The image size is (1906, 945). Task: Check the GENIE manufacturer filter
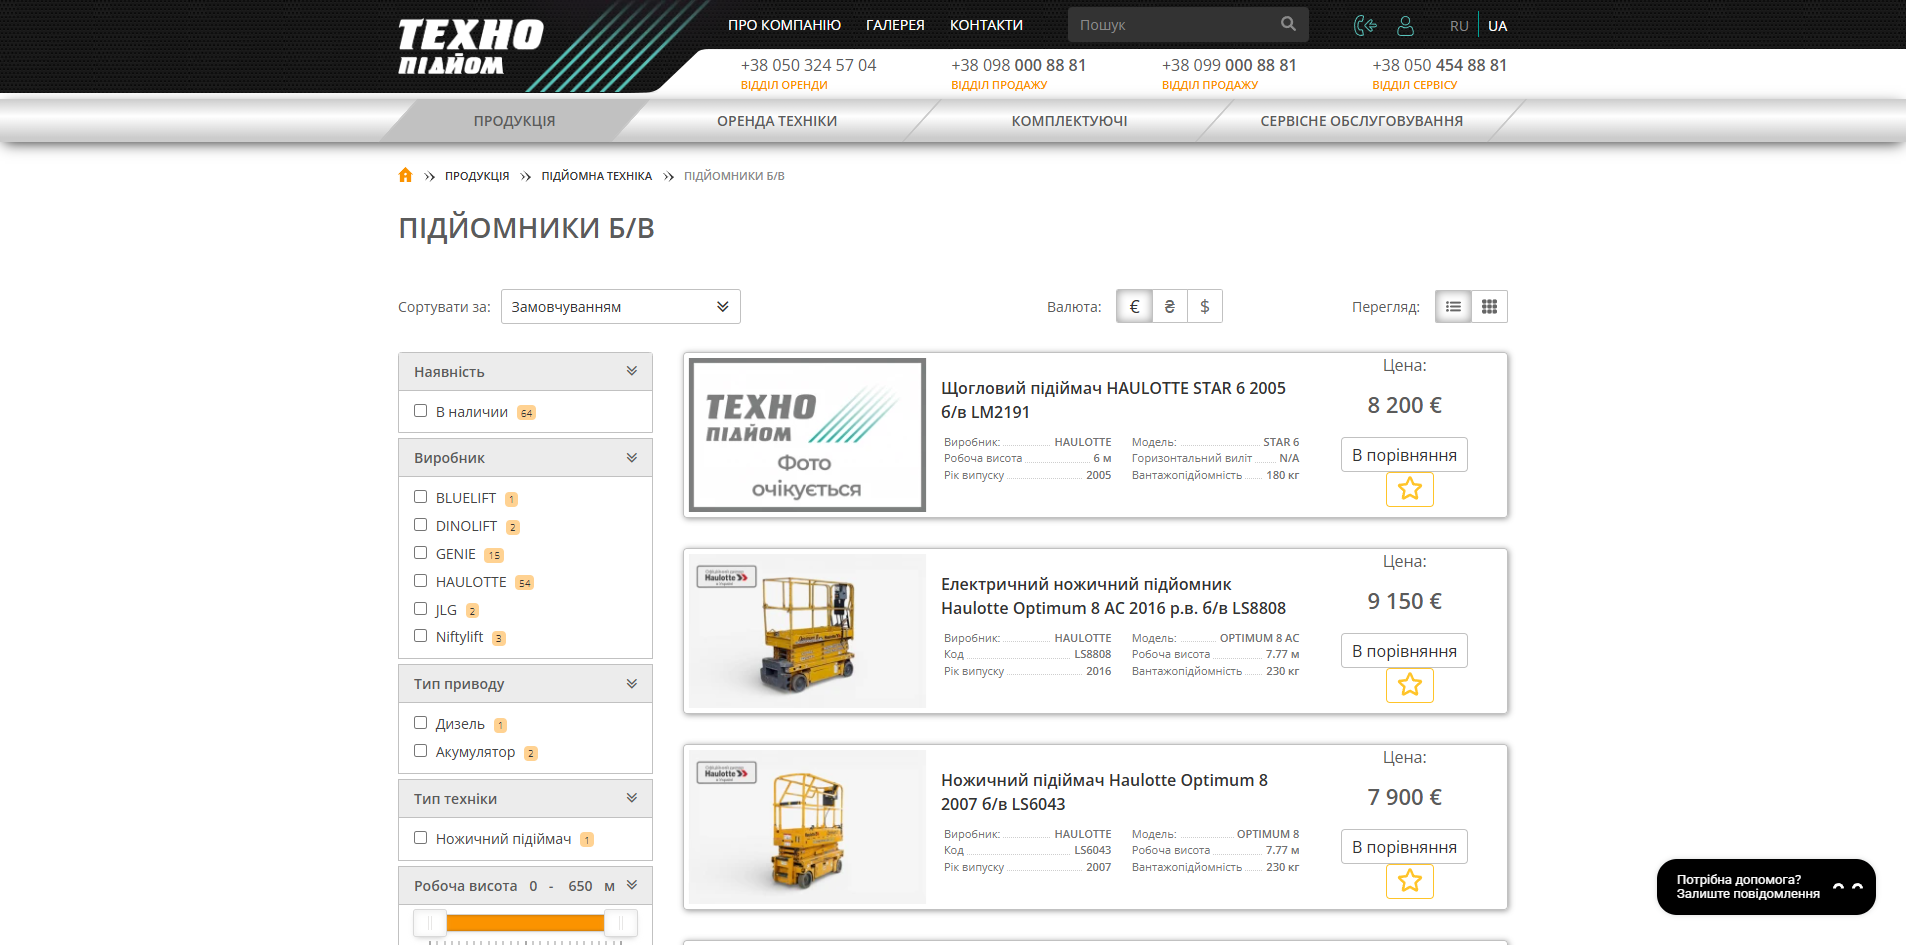pyautogui.click(x=420, y=553)
